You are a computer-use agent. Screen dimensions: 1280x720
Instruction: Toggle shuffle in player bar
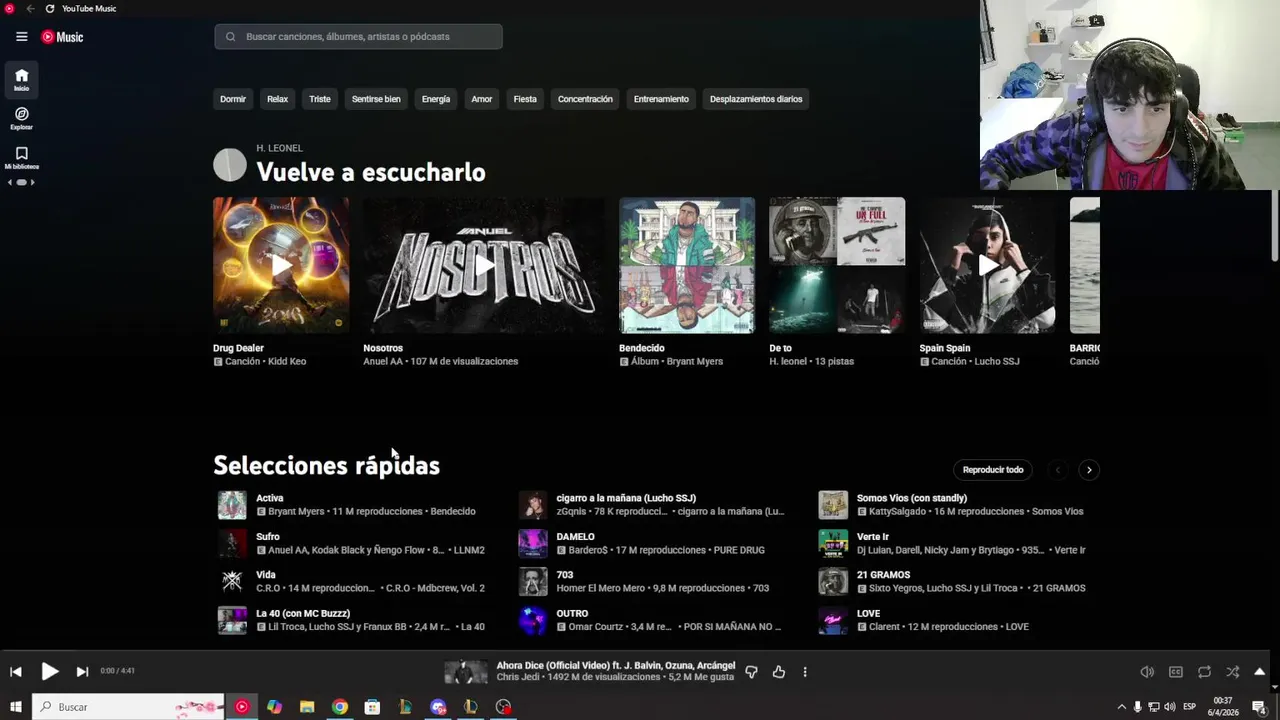(1232, 672)
